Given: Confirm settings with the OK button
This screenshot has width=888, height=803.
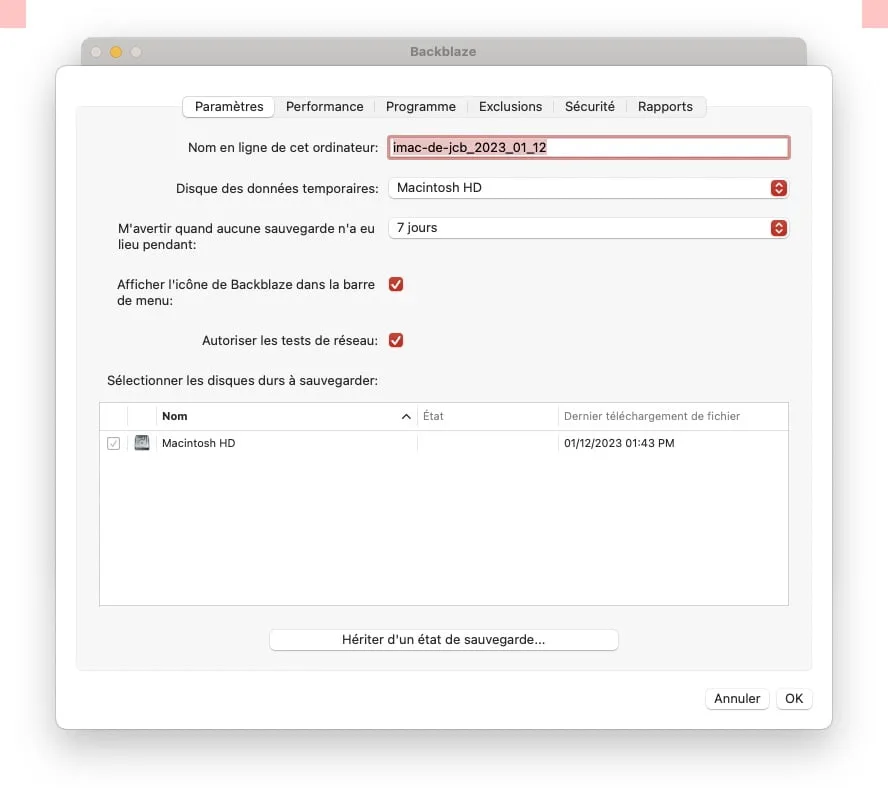Looking at the screenshot, I should [794, 698].
